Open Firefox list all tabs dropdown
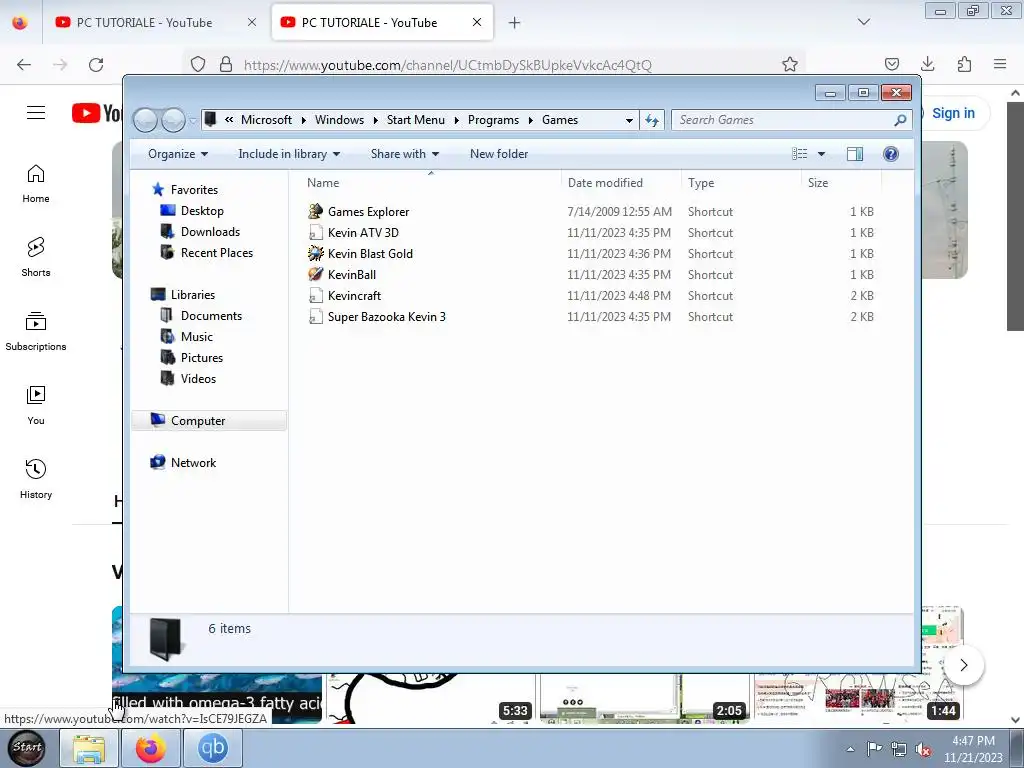The width and height of the screenshot is (1024, 768). coord(864,22)
